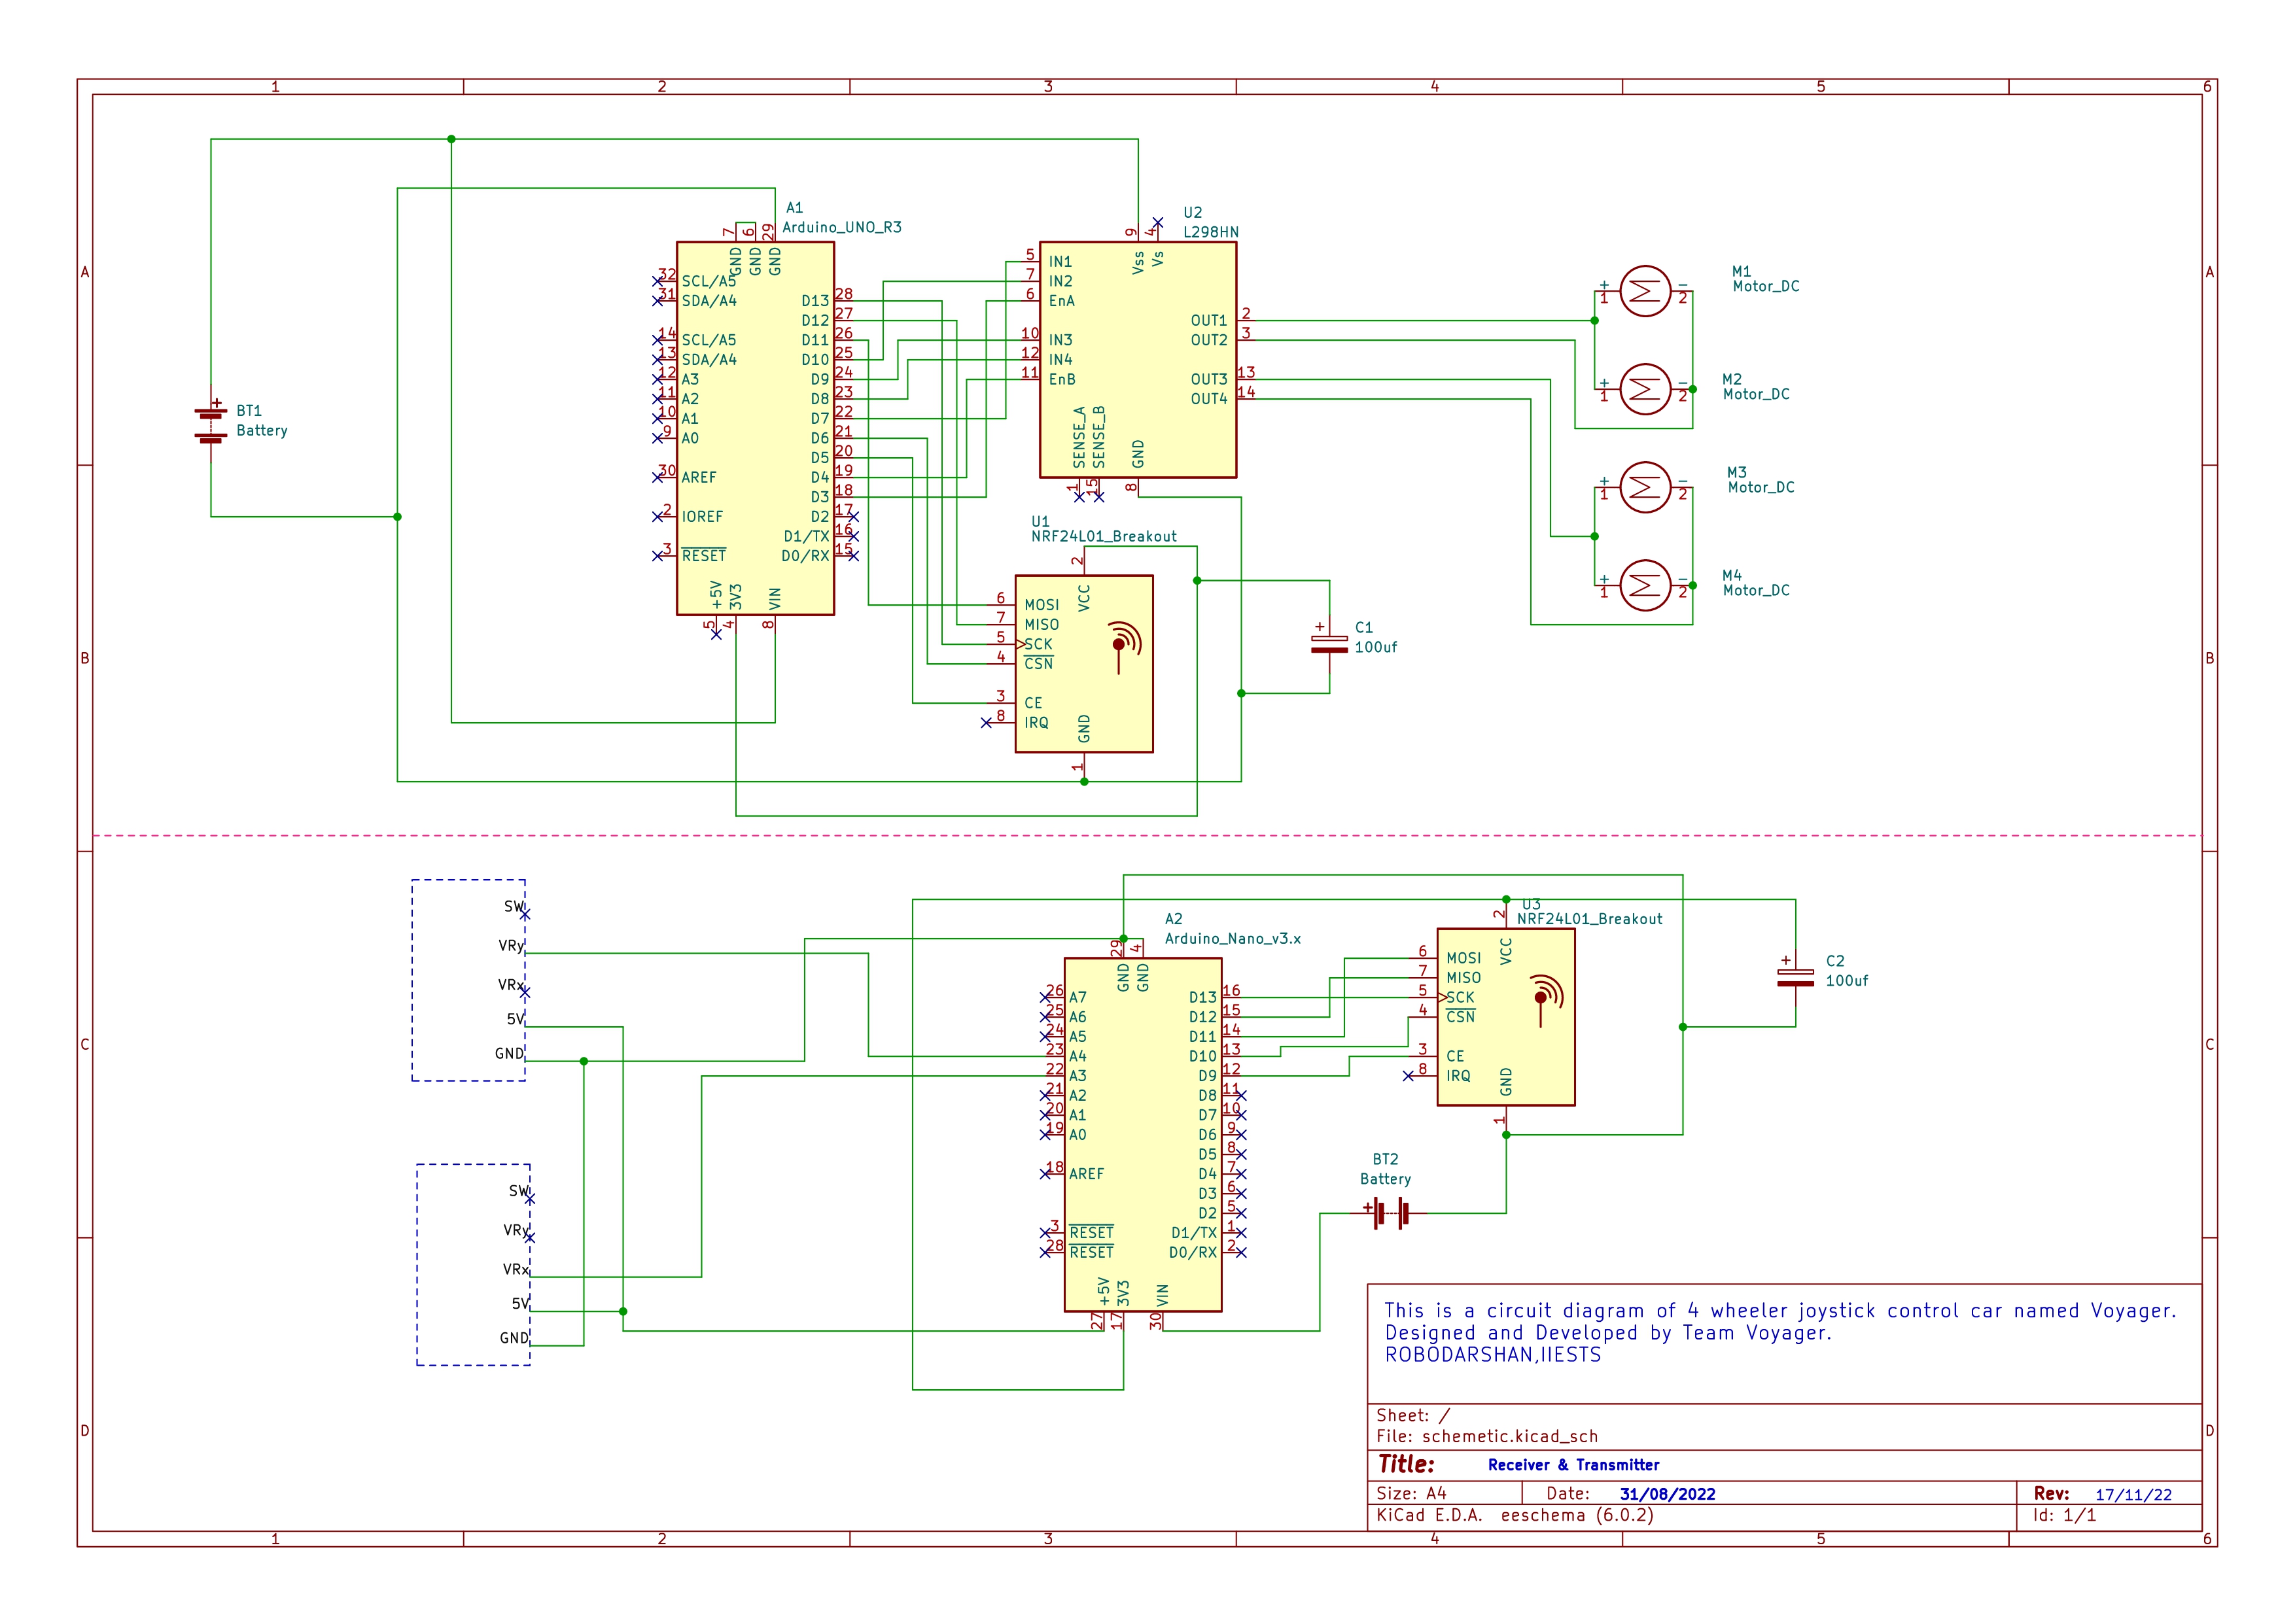Click the Rev 17/11/22 field
Image resolution: width=2295 pixels, height=1624 pixels.
tap(2133, 1495)
